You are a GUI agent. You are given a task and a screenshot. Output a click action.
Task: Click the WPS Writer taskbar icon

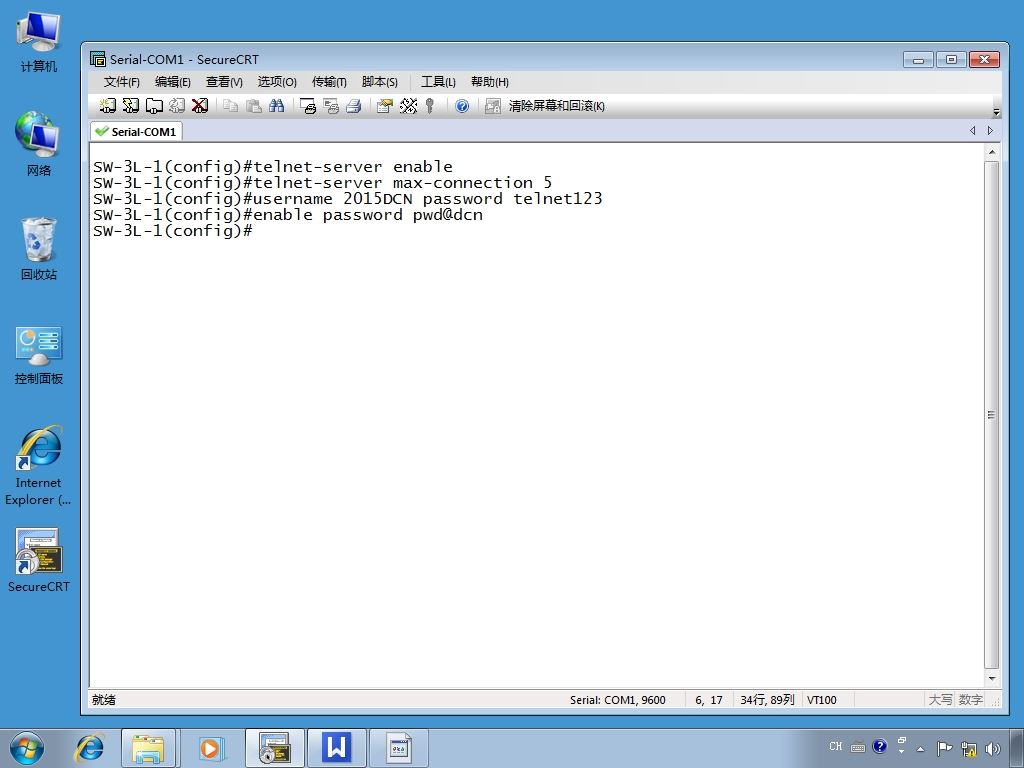pos(336,748)
